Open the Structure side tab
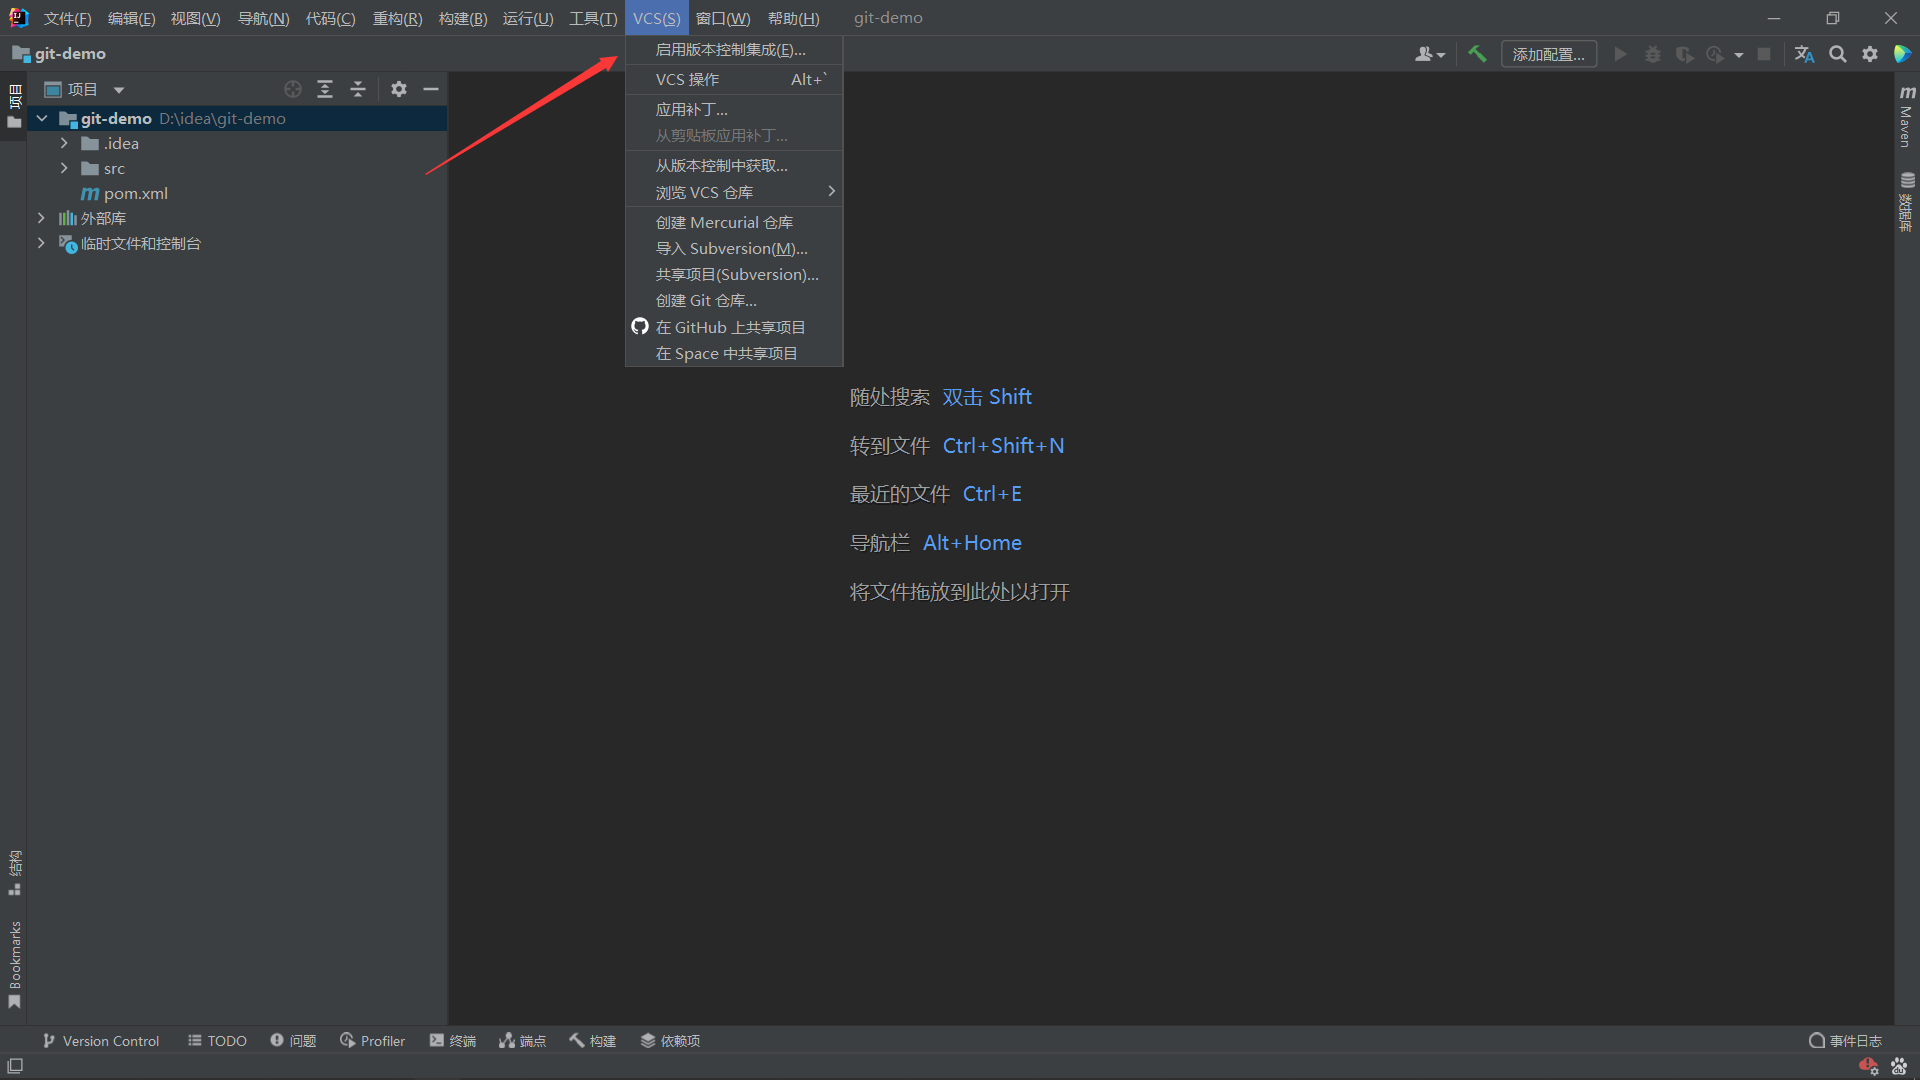Screen dimensions: 1920x1080 (14, 872)
